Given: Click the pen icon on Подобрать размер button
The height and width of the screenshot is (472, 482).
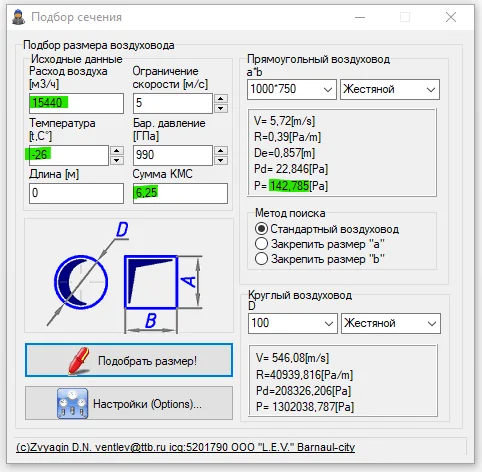Looking at the screenshot, I should 79,361.
